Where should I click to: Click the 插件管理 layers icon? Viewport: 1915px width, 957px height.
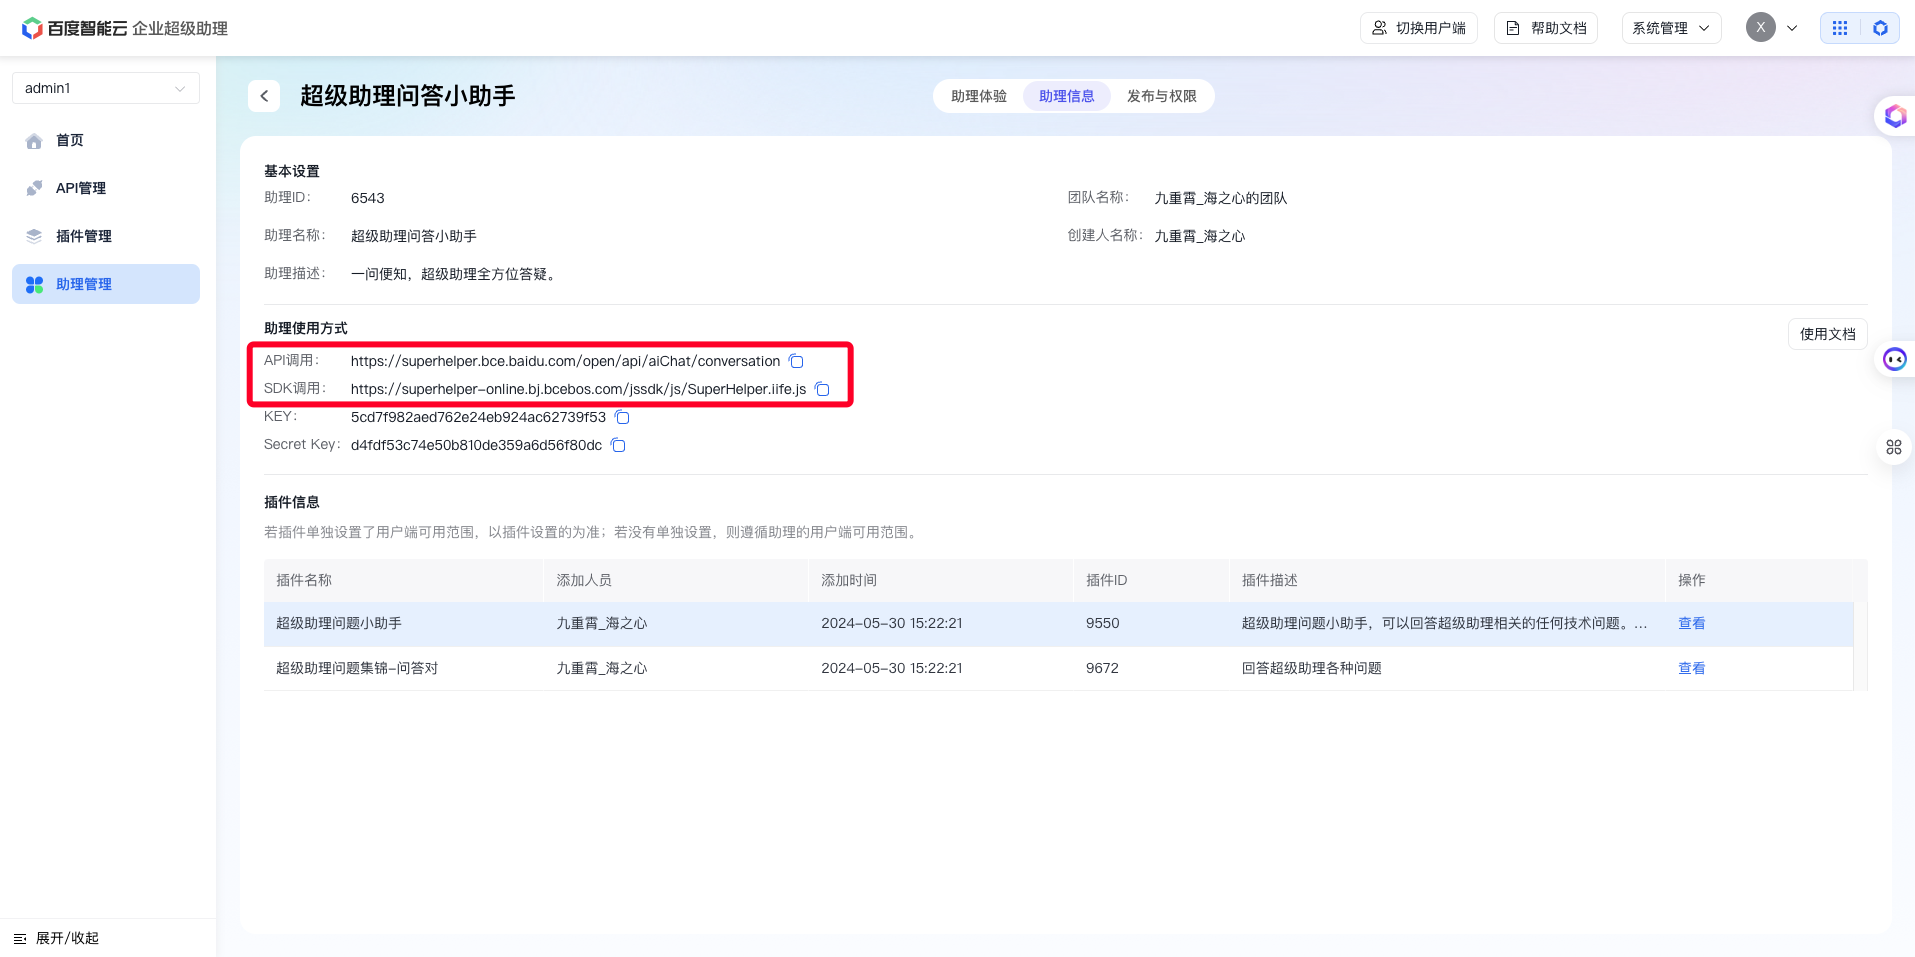pos(34,236)
